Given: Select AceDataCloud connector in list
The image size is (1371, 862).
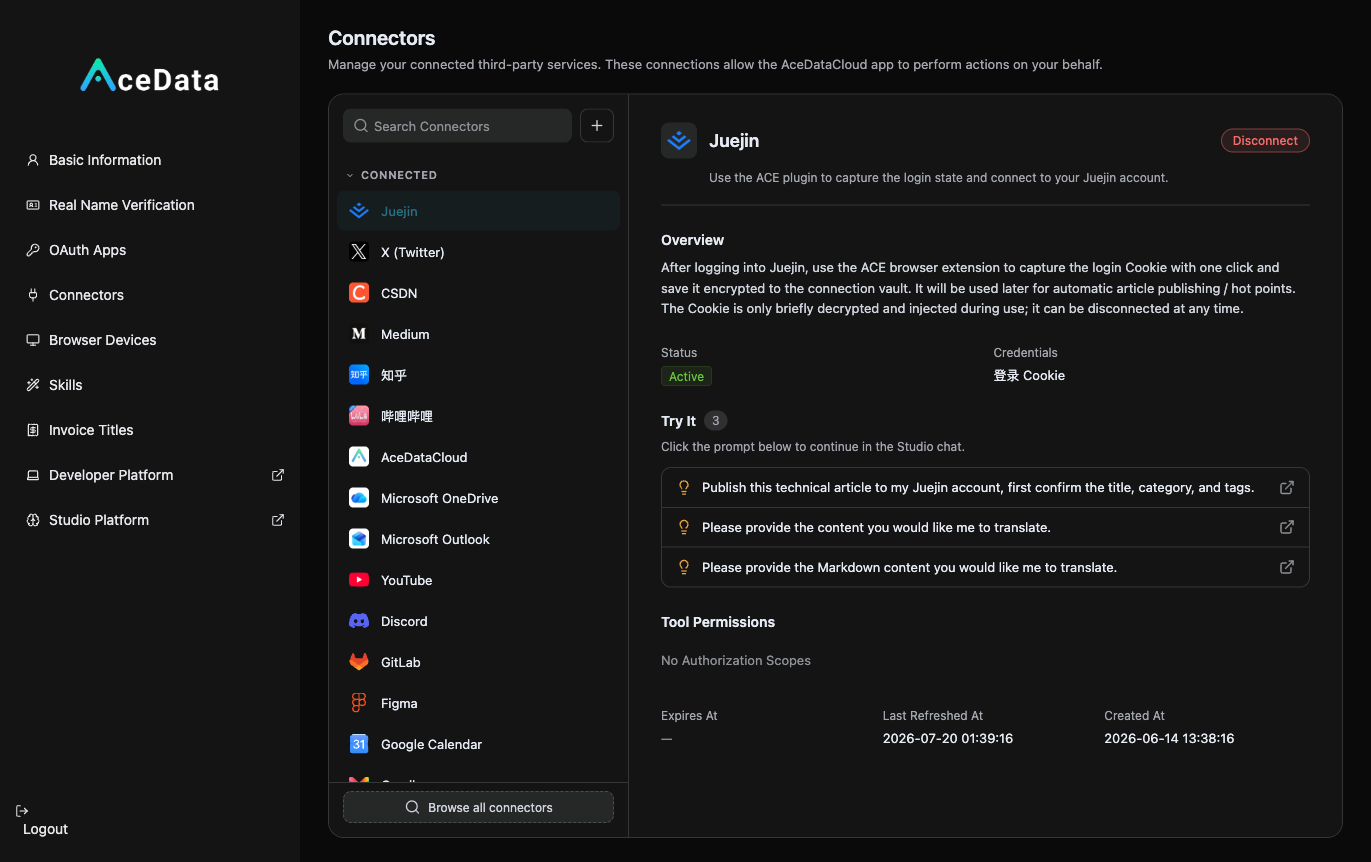Looking at the screenshot, I should [478, 457].
